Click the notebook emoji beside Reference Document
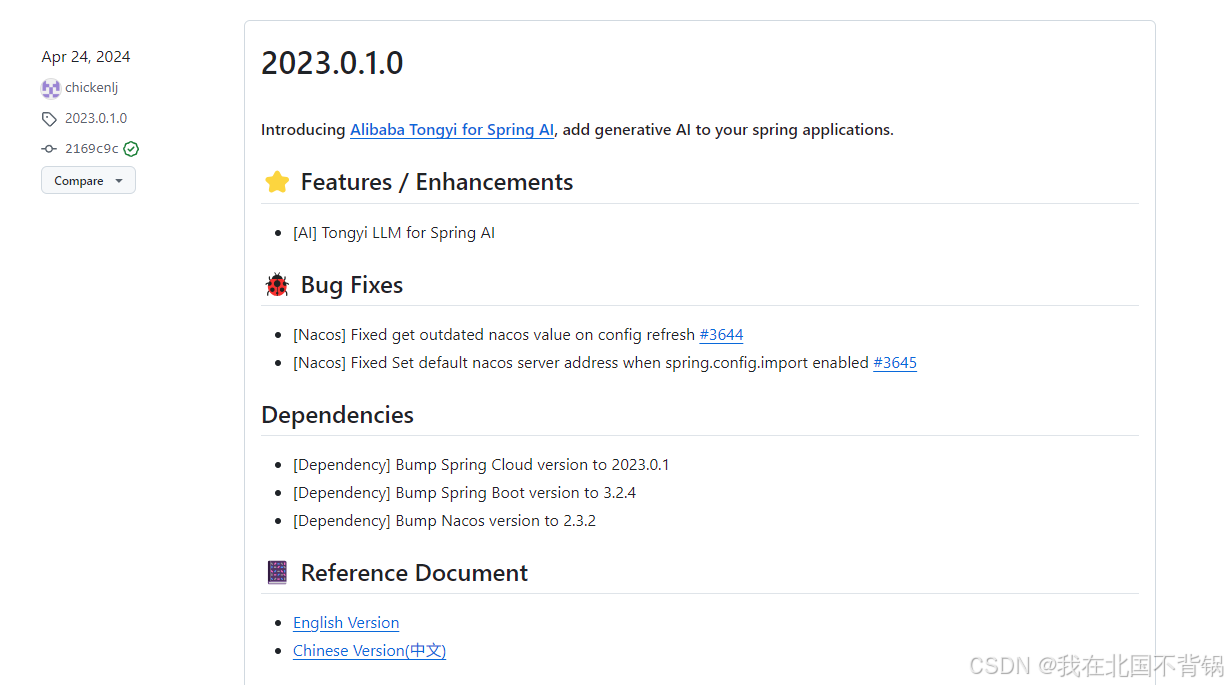The image size is (1228, 685). point(277,573)
